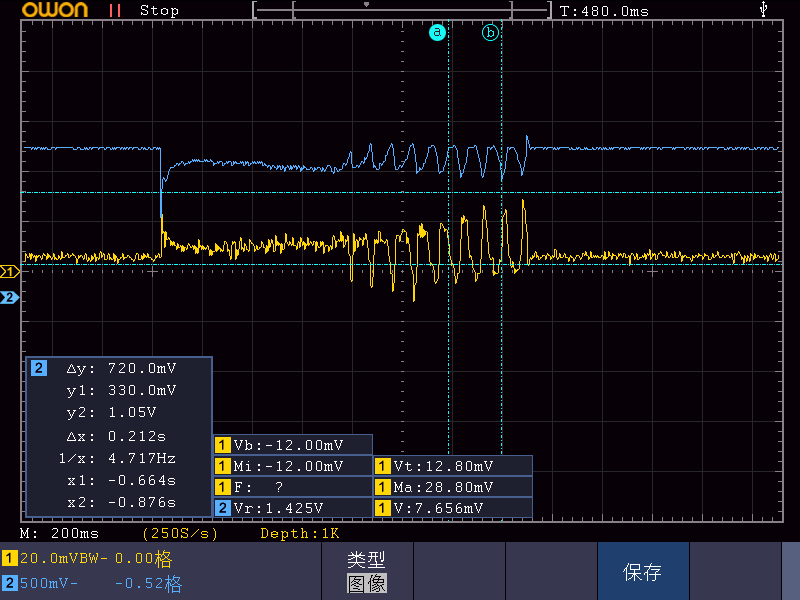Click the Vt:12.80mV measurement
Image resolution: width=800 pixels, height=600 pixels.
pyautogui.click(x=453, y=466)
